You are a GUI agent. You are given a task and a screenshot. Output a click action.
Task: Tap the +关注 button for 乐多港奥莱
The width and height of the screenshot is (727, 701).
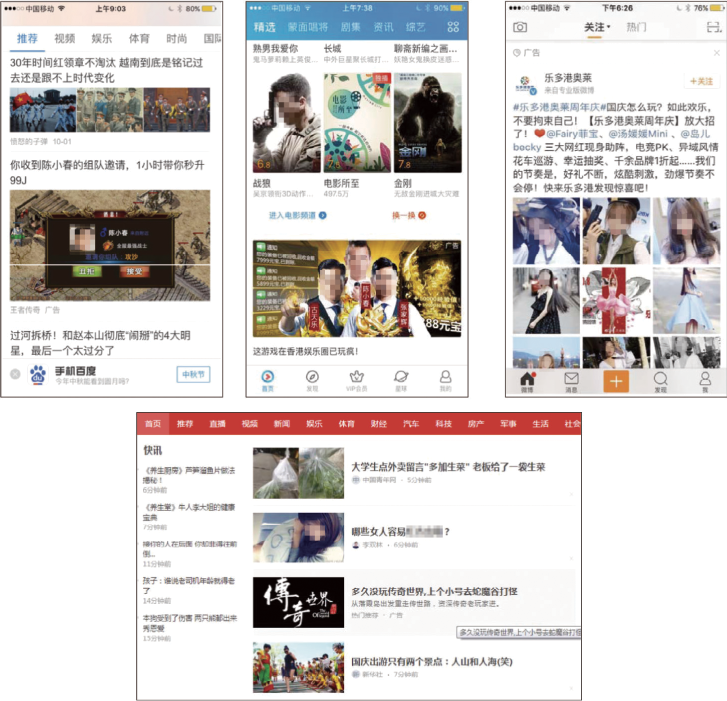[x=701, y=81]
